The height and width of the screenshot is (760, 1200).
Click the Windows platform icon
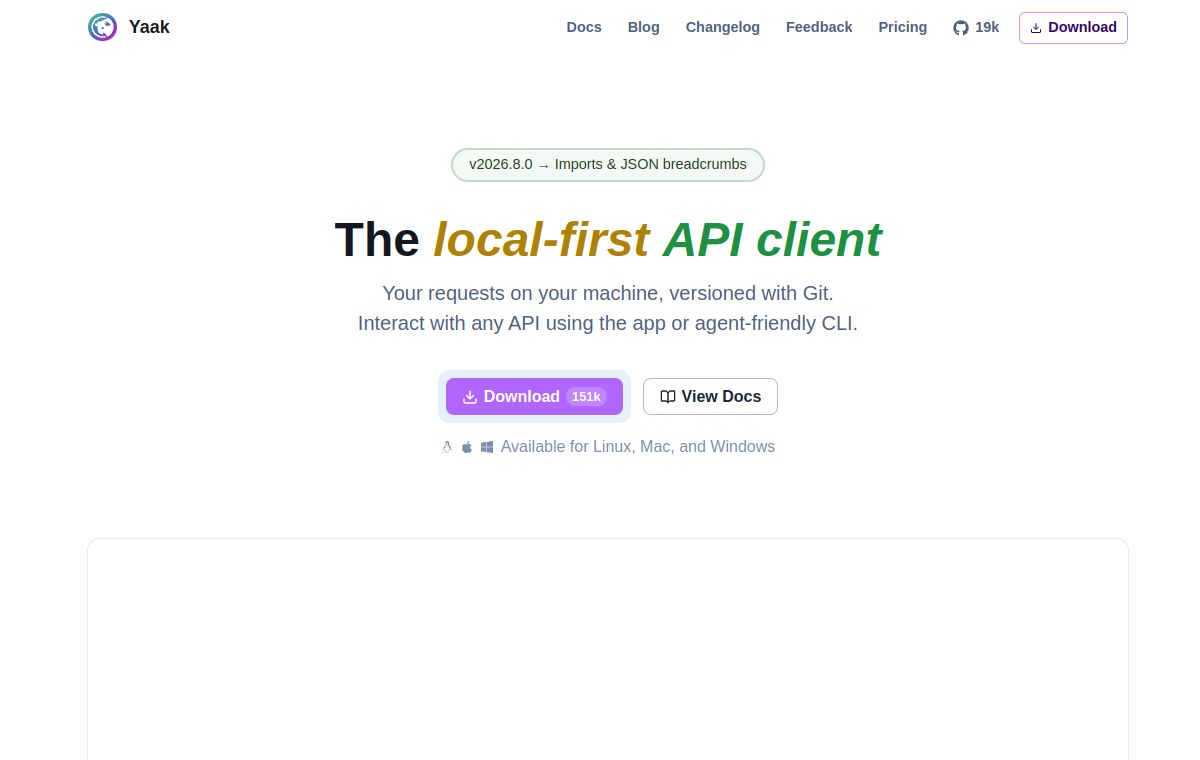click(487, 447)
